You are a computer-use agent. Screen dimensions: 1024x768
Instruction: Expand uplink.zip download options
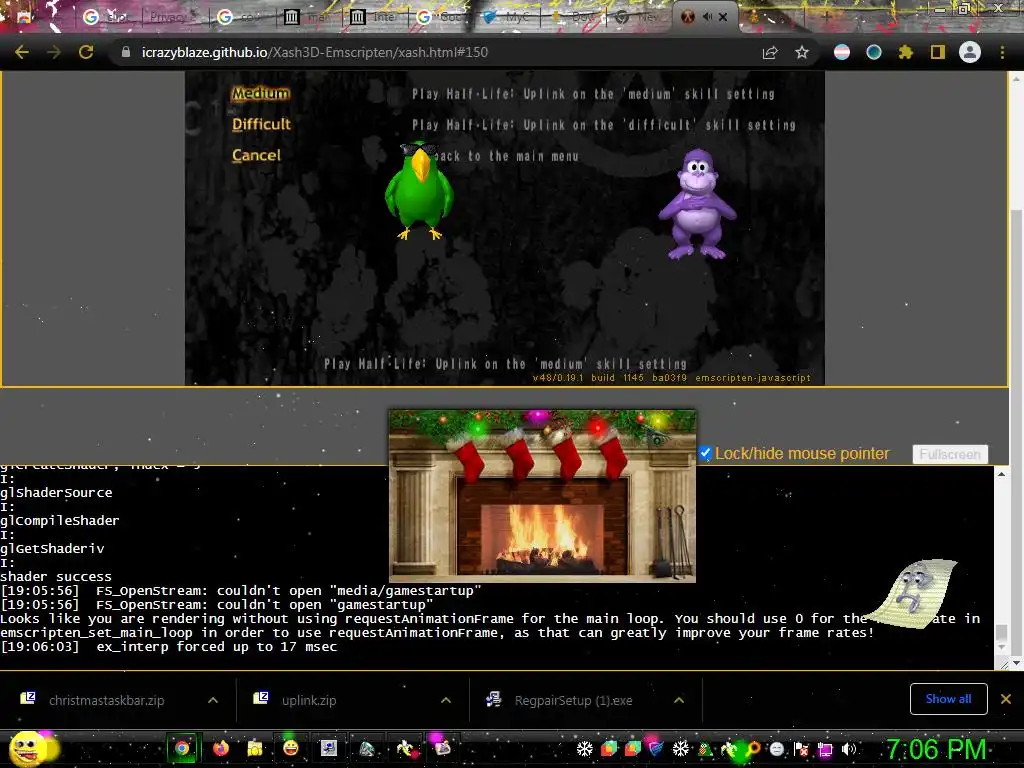[x=446, y=700]
